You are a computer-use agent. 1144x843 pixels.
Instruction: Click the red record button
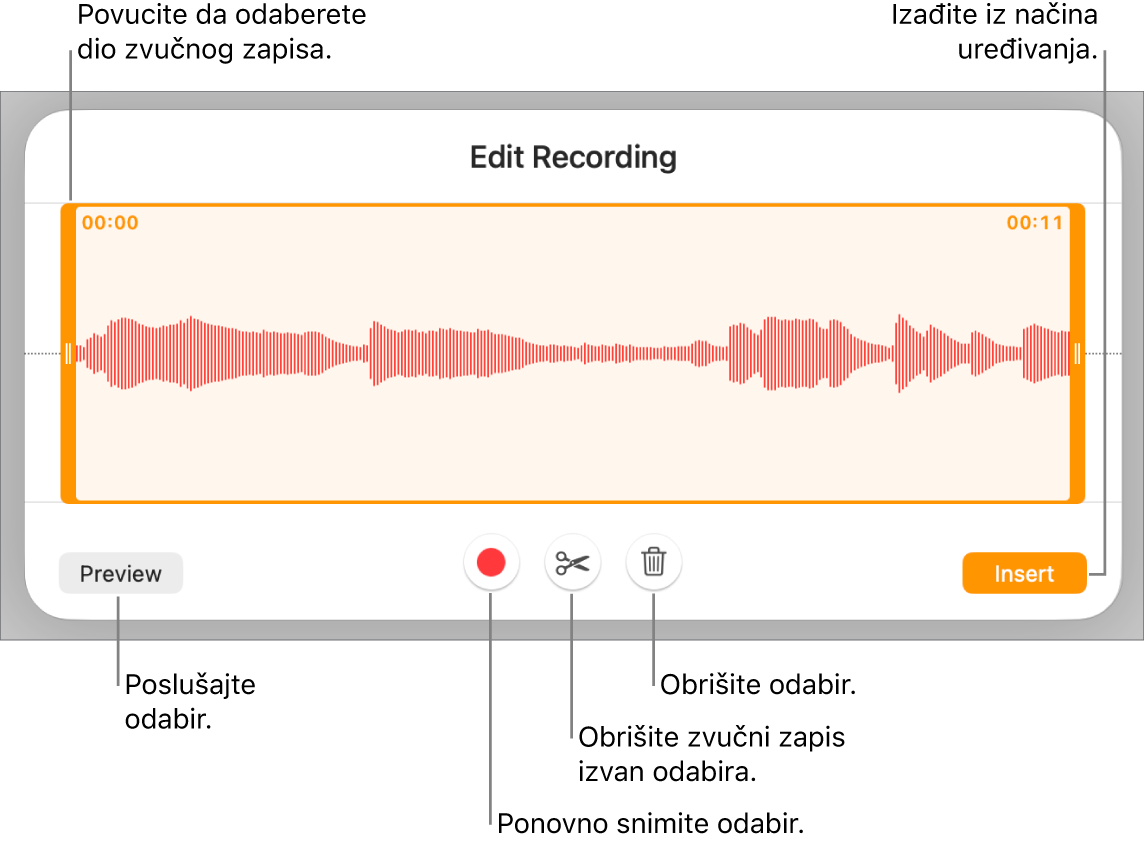tap(491, 564)
